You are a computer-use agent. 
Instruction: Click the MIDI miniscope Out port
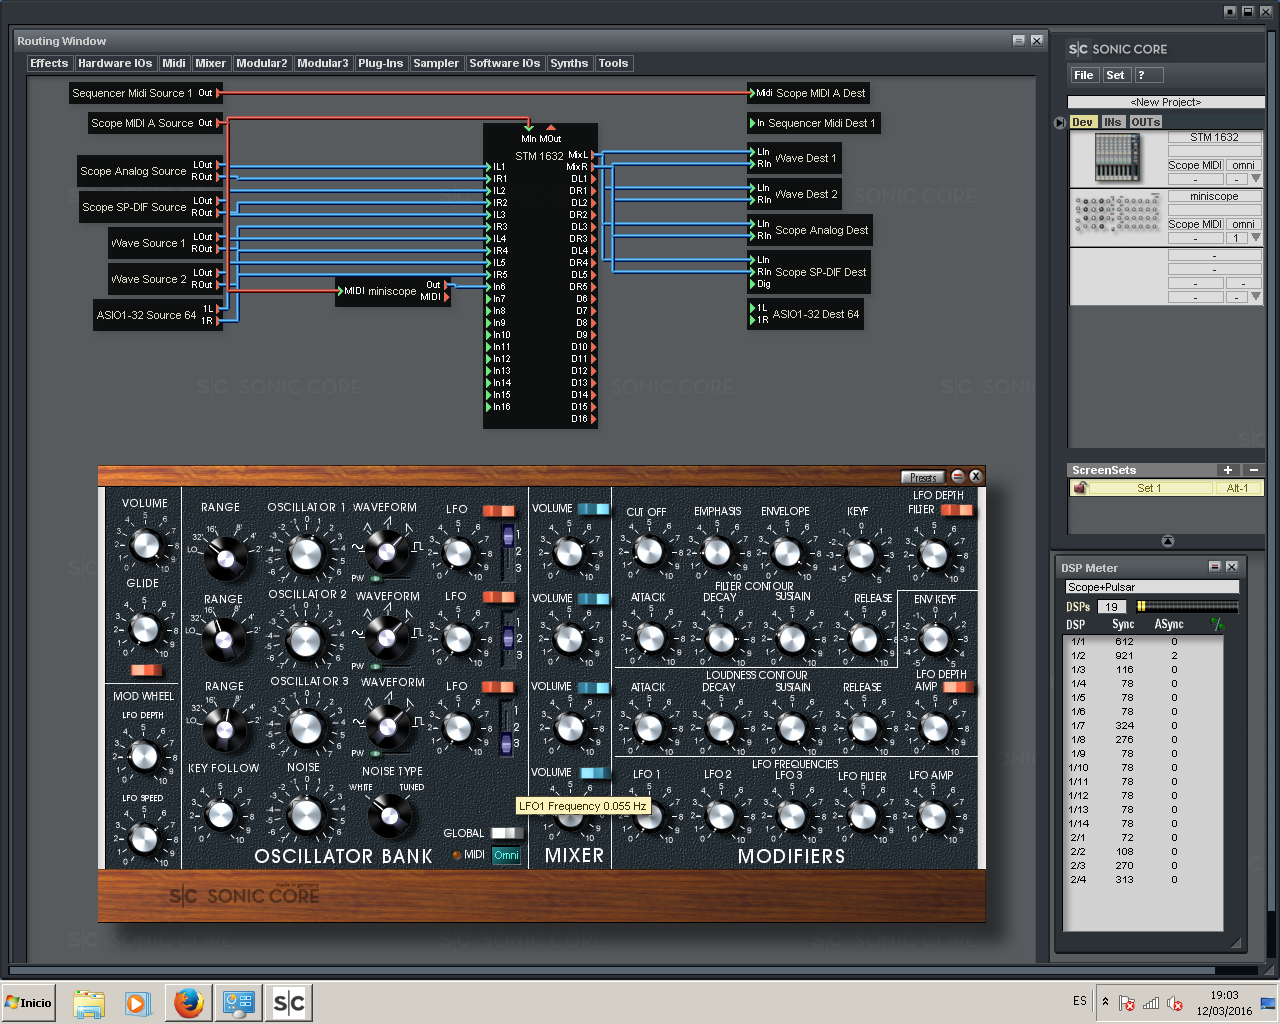447,286
